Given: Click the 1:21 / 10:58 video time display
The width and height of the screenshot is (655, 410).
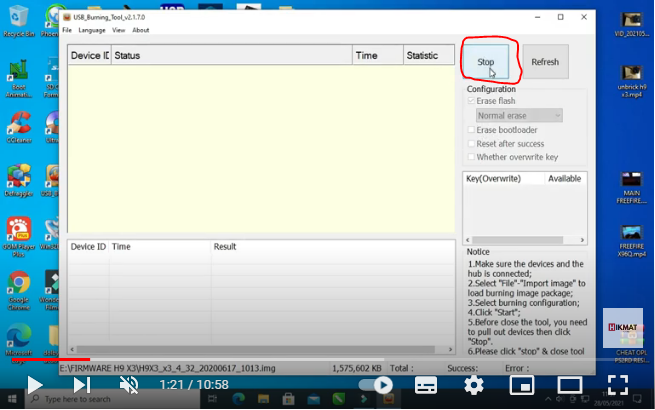Looking at the screenshot, I should pyautogui.click(x=194, y=385).
